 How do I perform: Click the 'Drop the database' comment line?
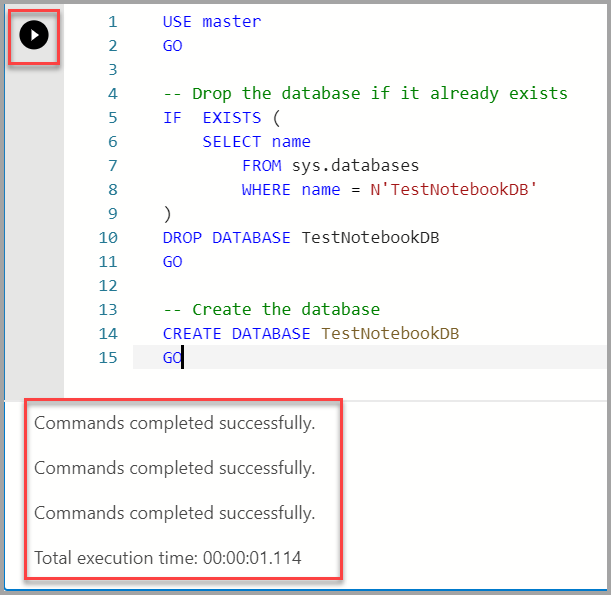(365, 93)
